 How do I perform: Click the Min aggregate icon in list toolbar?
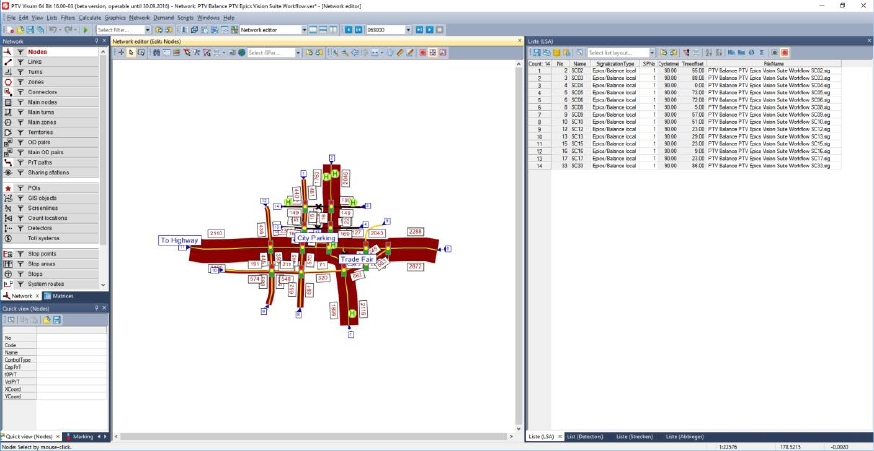click(733, 52)
